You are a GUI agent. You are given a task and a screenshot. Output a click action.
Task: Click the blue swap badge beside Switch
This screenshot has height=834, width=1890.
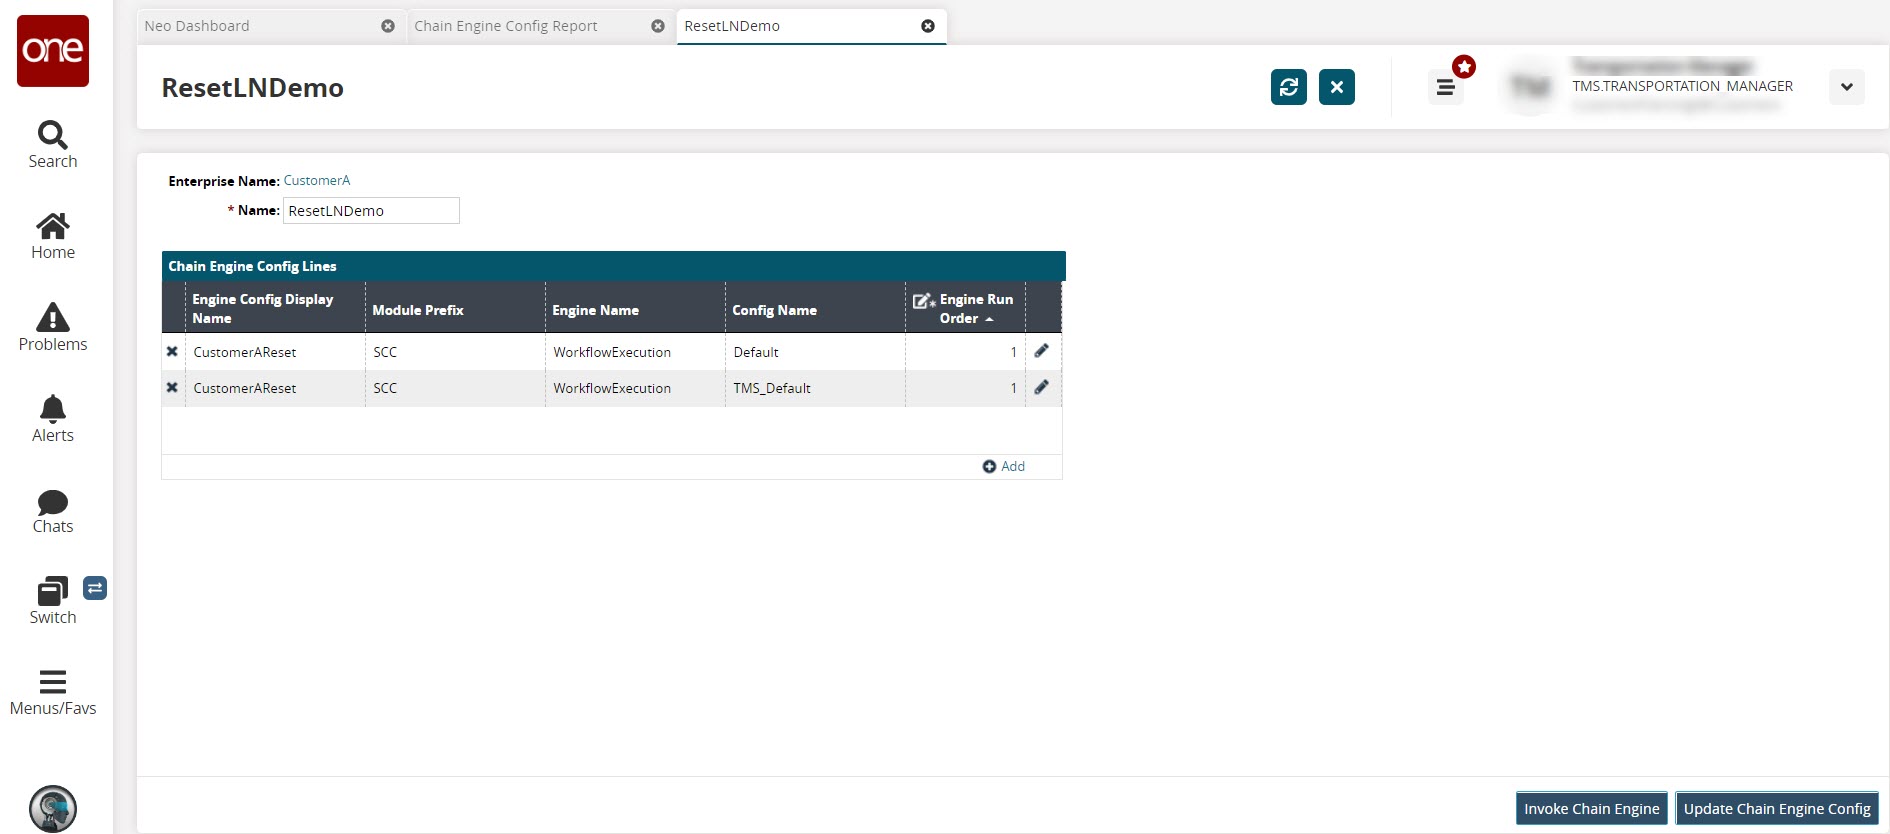pyautogui.click(x=95, y=588)
